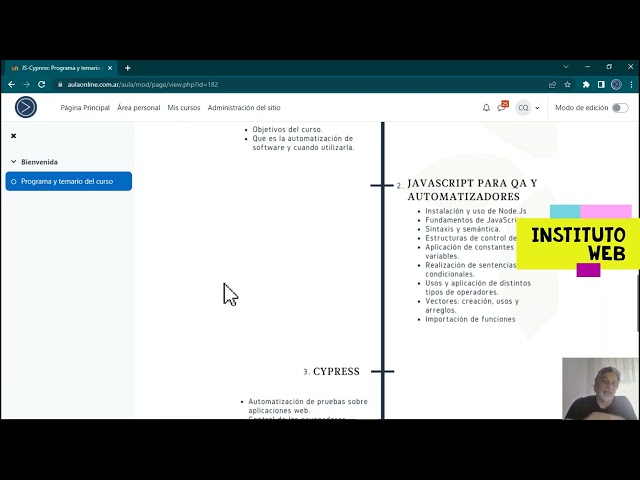Click the text Sintaxis y semántica

(462, 229)
